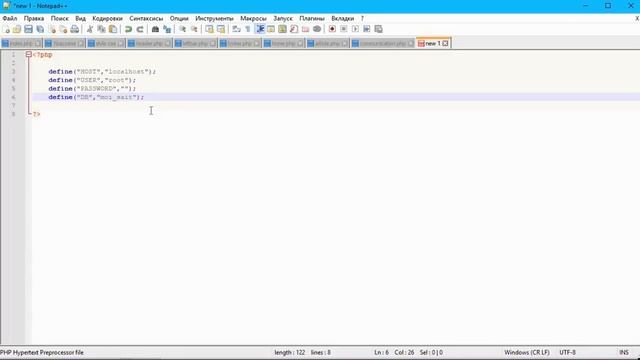The height and width of the screenshot is (360, 640).
Task: Undo last action with green arrow
Action: (x=128, y=29)
